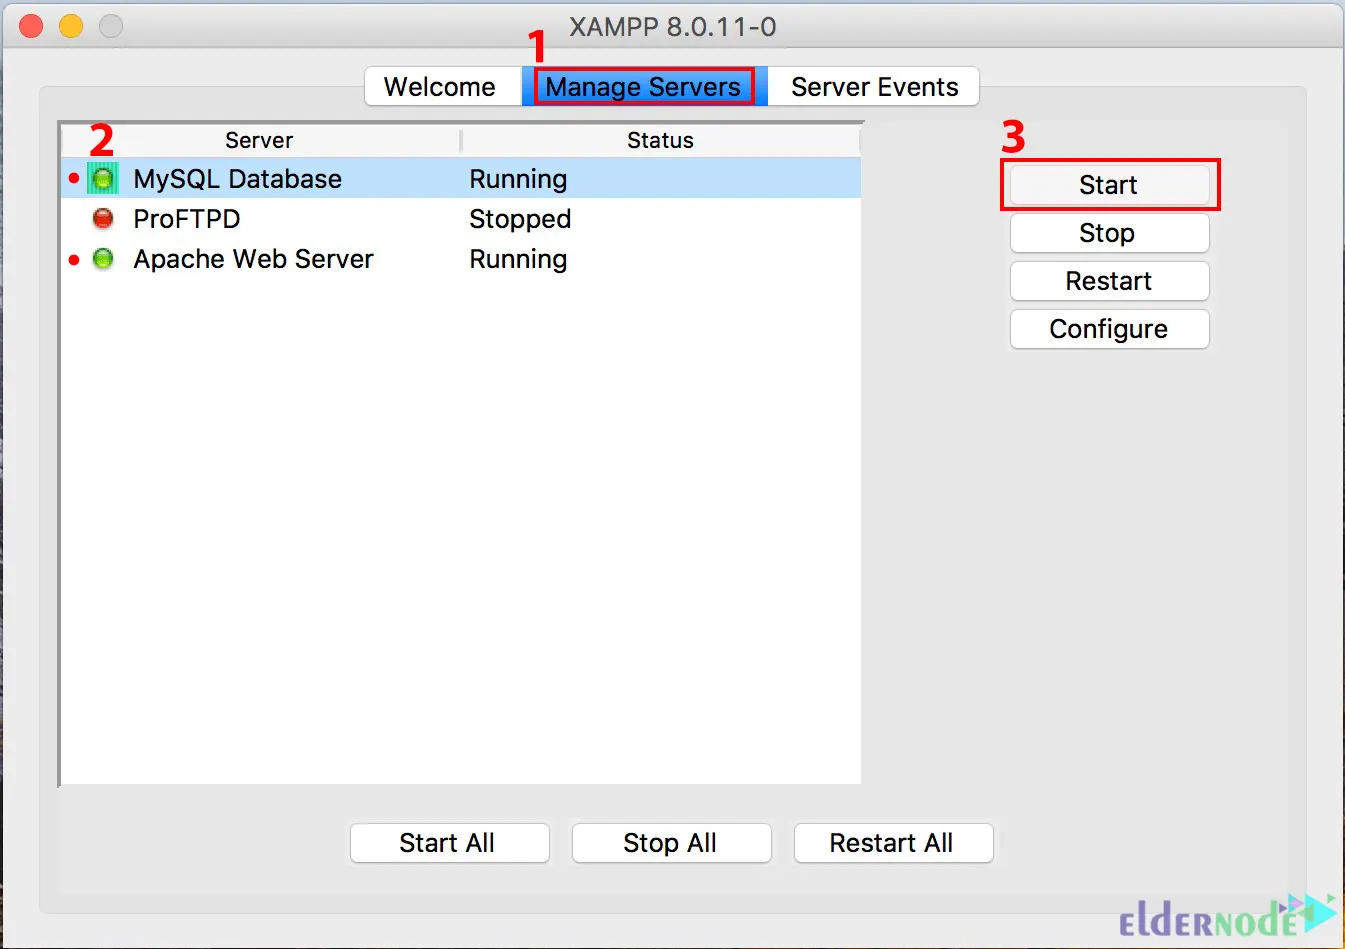Click the Restart server button
This screenshot has width=1345, height=949.
[1109, 281]
